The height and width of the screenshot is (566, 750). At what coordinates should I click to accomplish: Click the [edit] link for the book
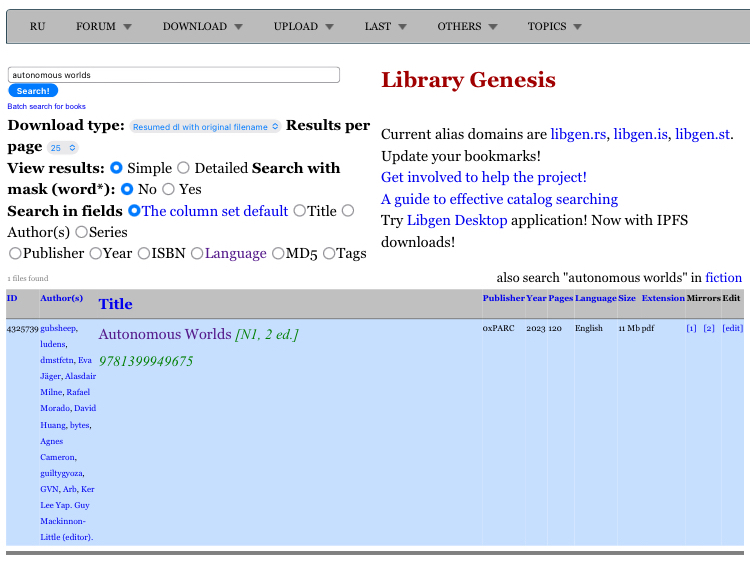tap(732, 328)
